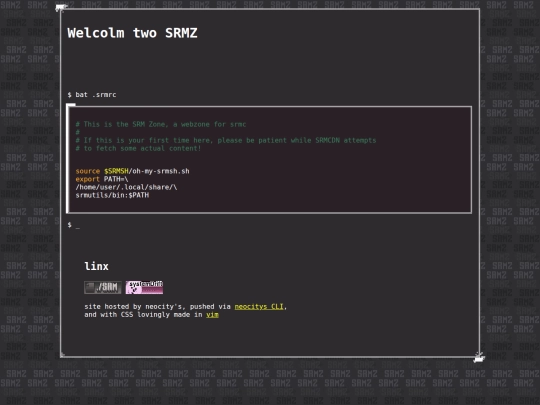This screenshot has height=405, width=540.
Task: Click the 'source $SRMSH/oh-my-srmsh.sh' line
Action: coord(133,171)
